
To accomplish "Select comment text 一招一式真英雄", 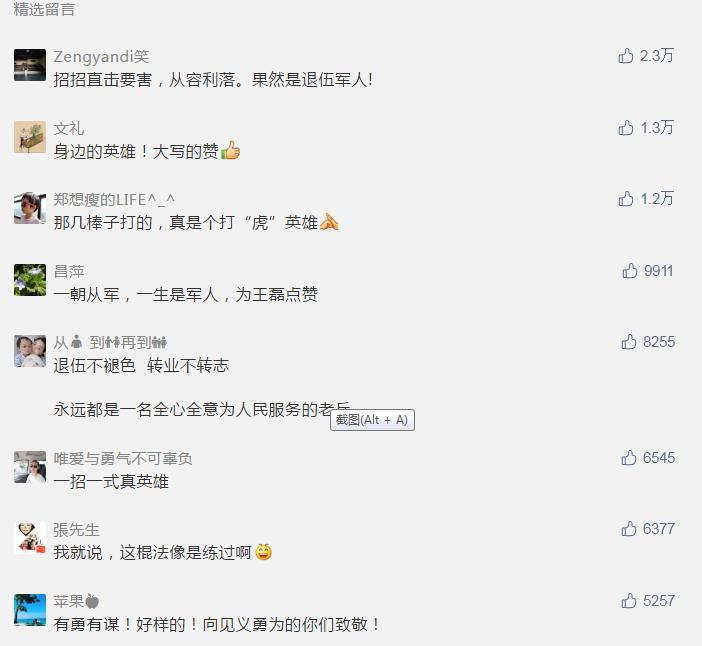I will (111, 482).
